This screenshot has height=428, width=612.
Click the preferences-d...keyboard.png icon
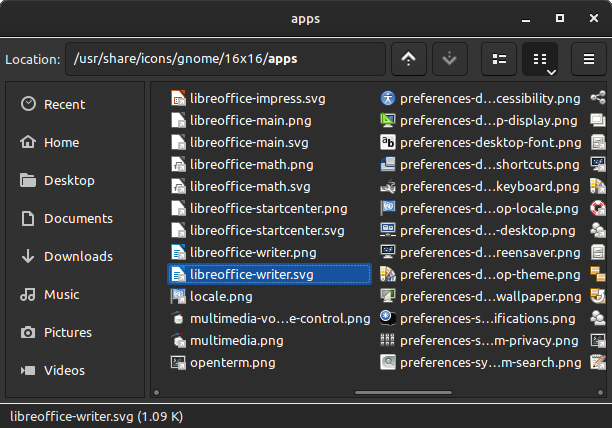pos(388,186)
